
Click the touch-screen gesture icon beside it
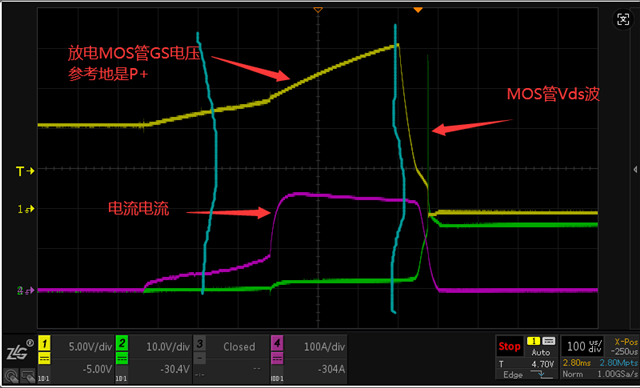(28, 375)
